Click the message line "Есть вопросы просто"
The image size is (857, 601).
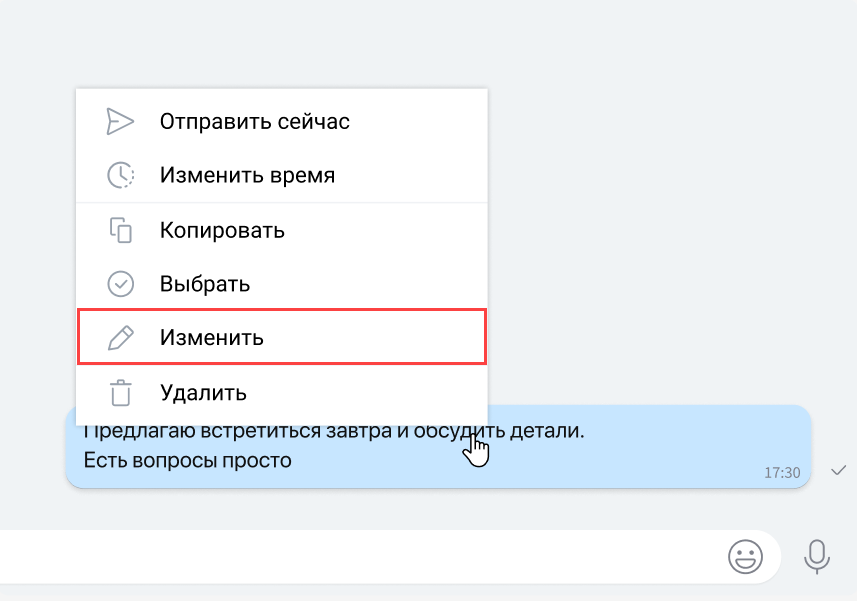tap(187, 461)
